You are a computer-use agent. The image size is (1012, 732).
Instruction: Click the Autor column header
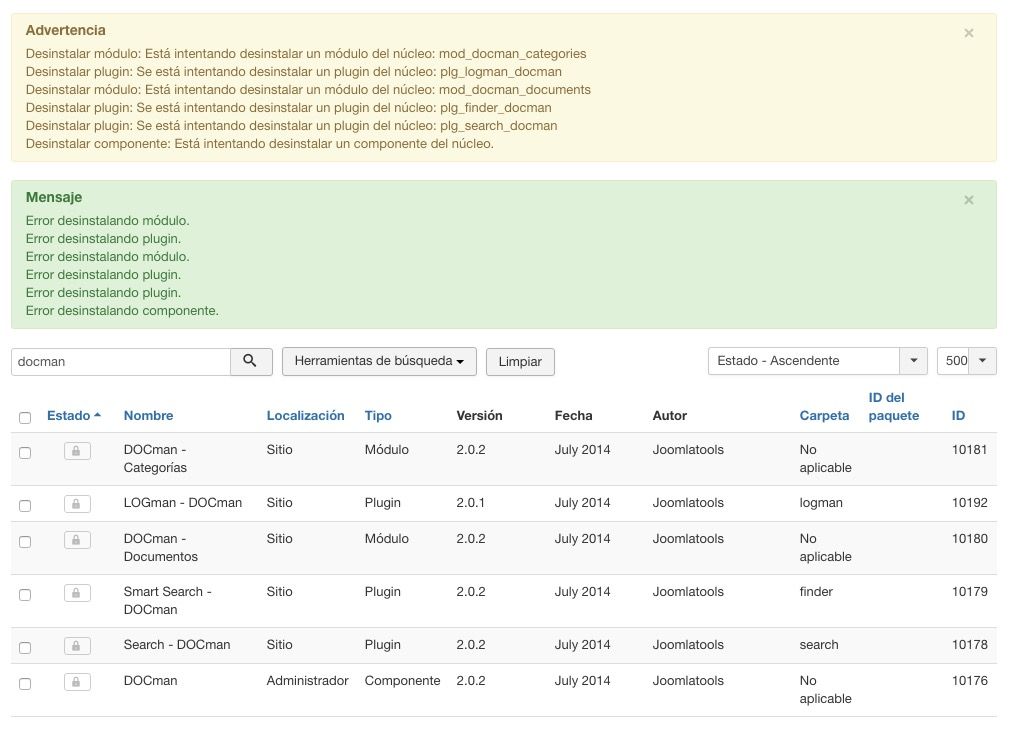[669, 416]
